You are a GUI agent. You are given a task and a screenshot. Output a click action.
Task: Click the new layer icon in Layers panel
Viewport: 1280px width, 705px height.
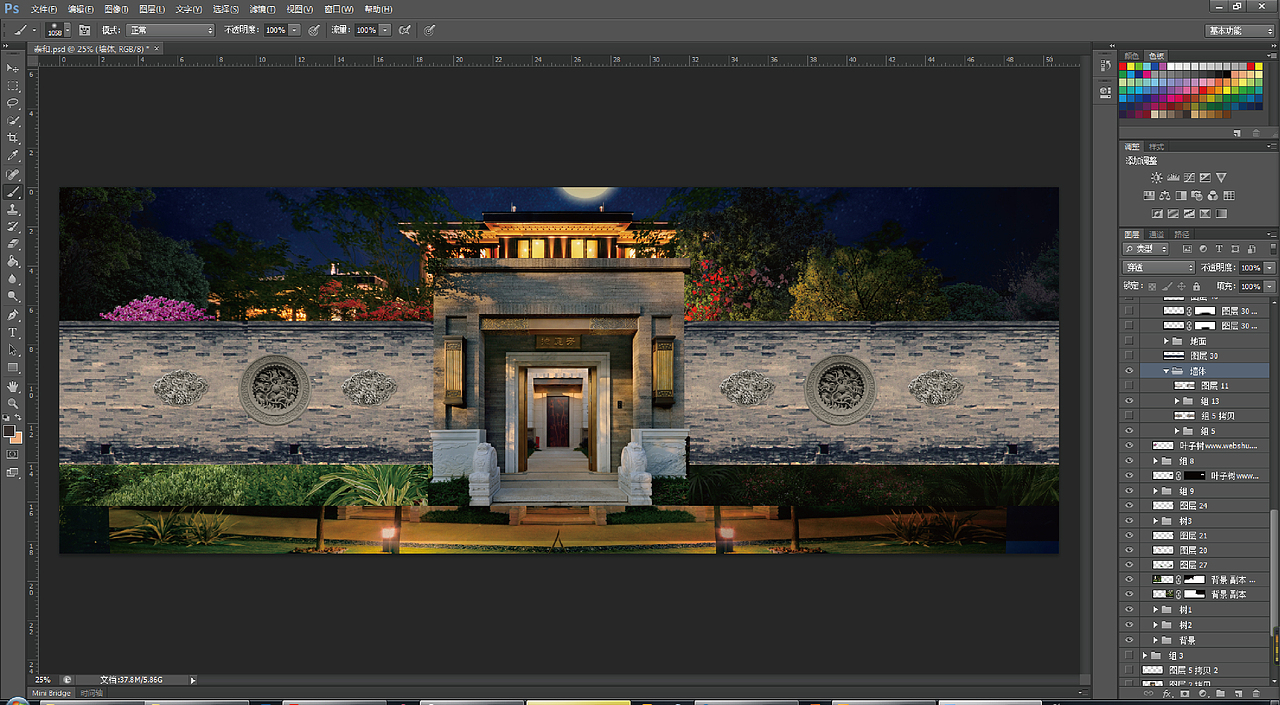point(1236,693)
